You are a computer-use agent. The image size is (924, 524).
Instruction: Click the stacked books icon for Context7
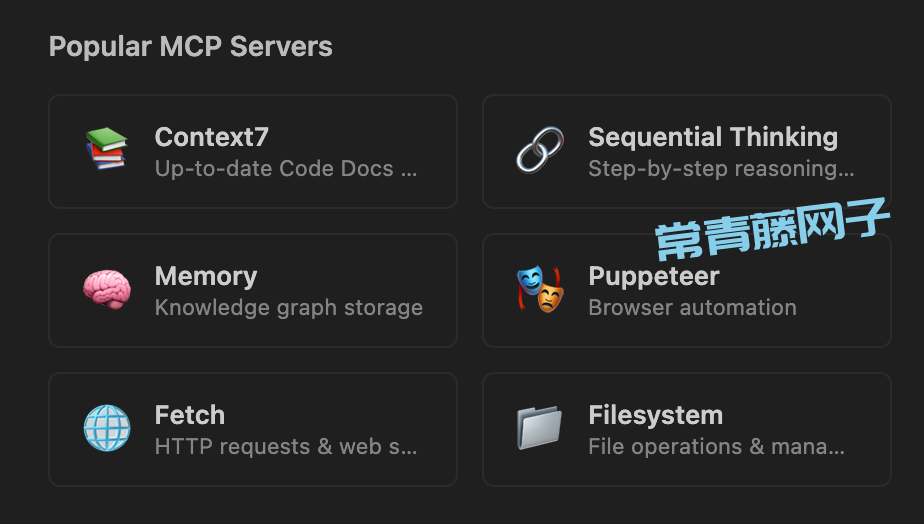107,149
